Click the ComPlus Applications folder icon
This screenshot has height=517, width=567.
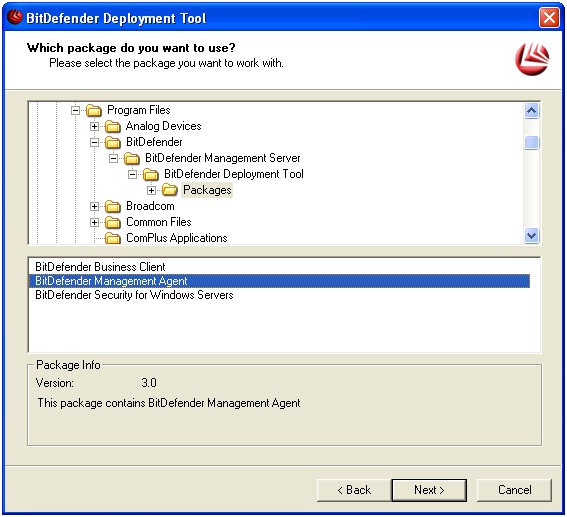click(x=113, y=238)
